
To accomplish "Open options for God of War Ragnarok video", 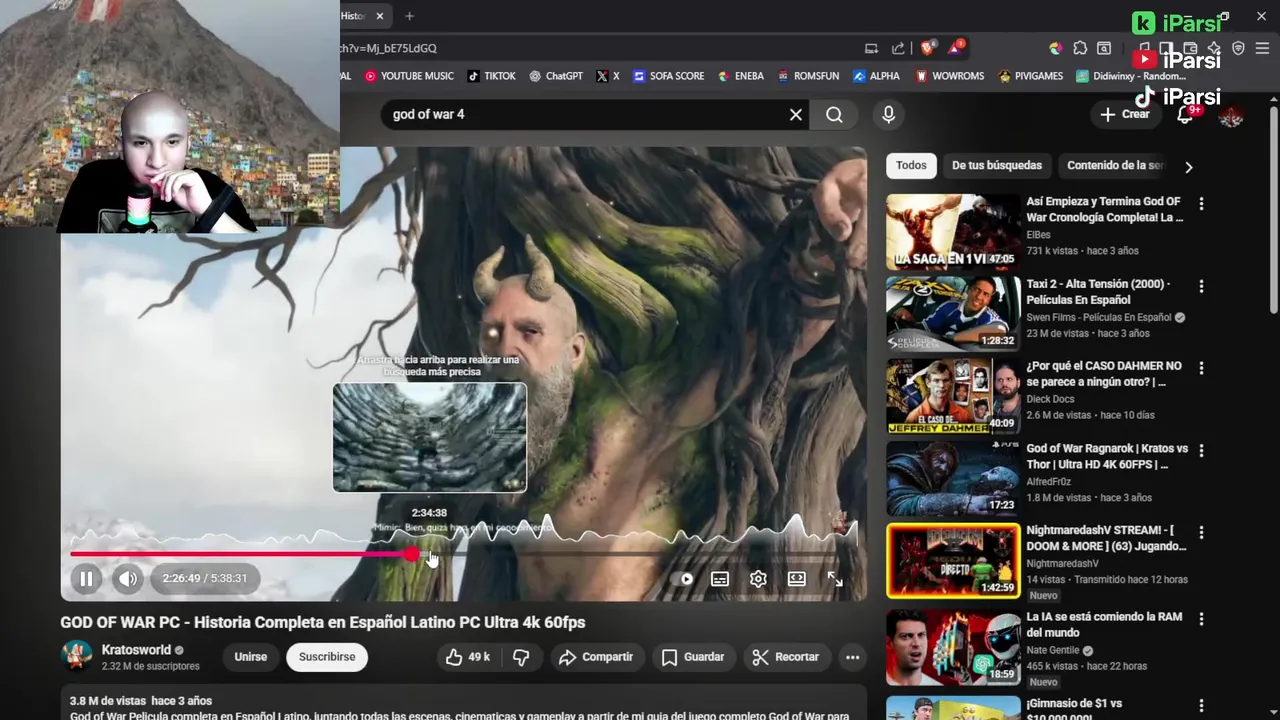I will pos(1201,451).
